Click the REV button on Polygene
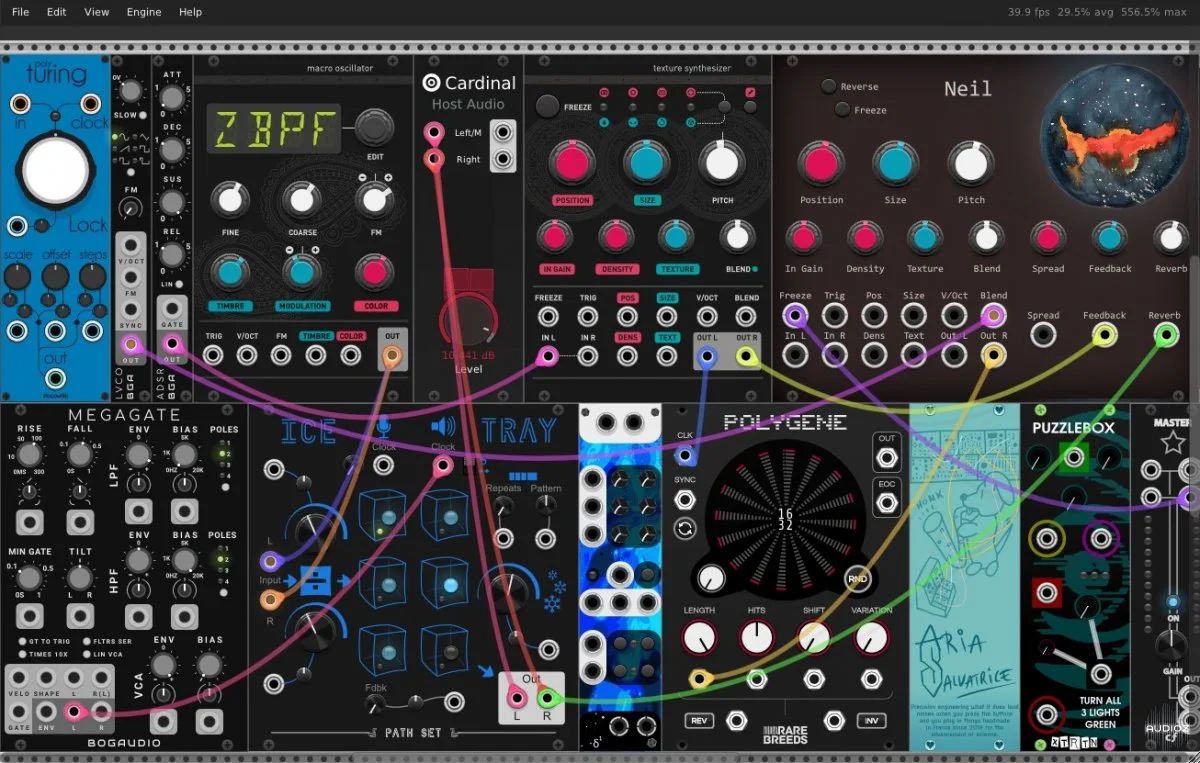 (699, 720)
